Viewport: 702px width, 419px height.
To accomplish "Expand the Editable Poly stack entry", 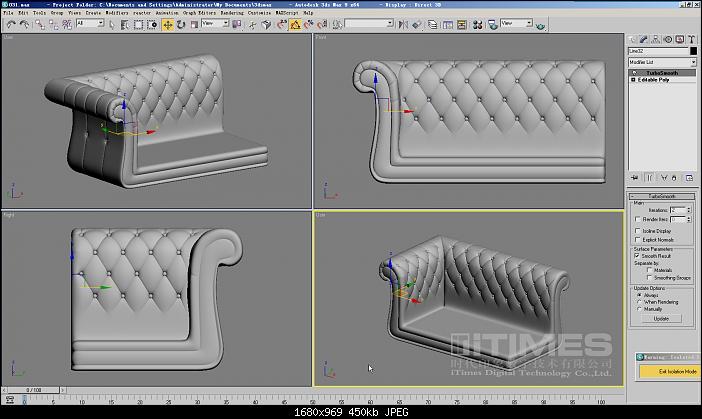I will (x=633, y=80).
